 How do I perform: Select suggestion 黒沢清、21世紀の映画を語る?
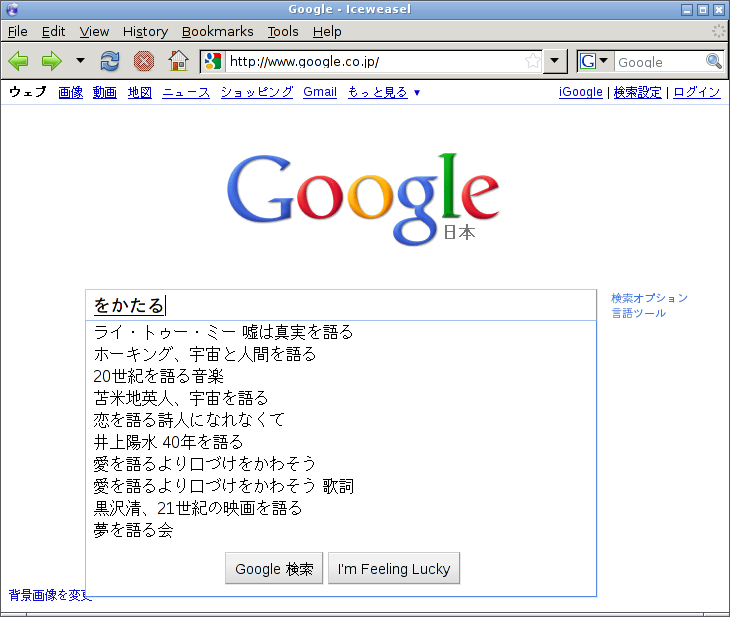point(341,508)
